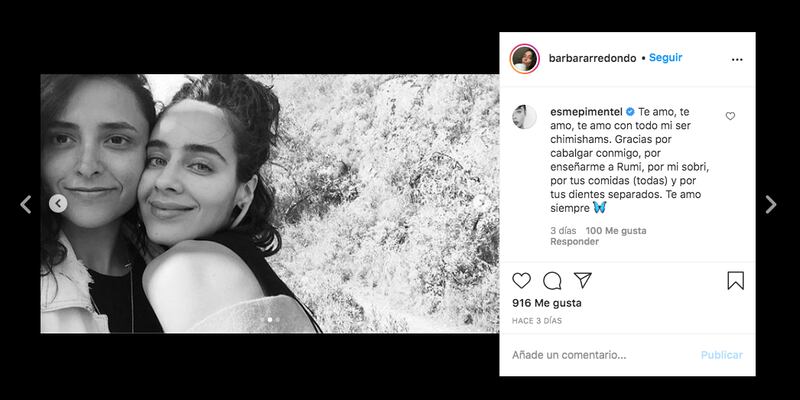Viewport: 800px width, 400px height.
Task: Like the post with heart icon
Action: (x=521, y=281)
